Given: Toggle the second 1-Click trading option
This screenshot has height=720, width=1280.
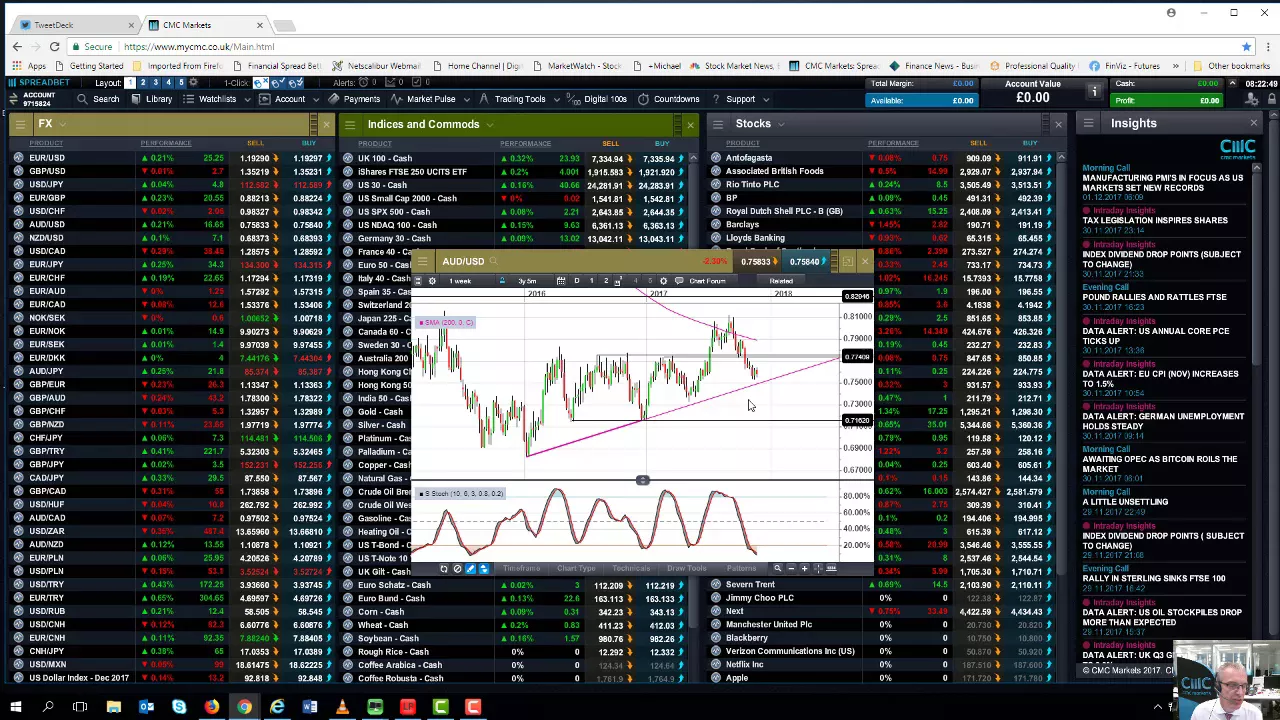Looking at the screenshot, I should (x=277, y=83).
